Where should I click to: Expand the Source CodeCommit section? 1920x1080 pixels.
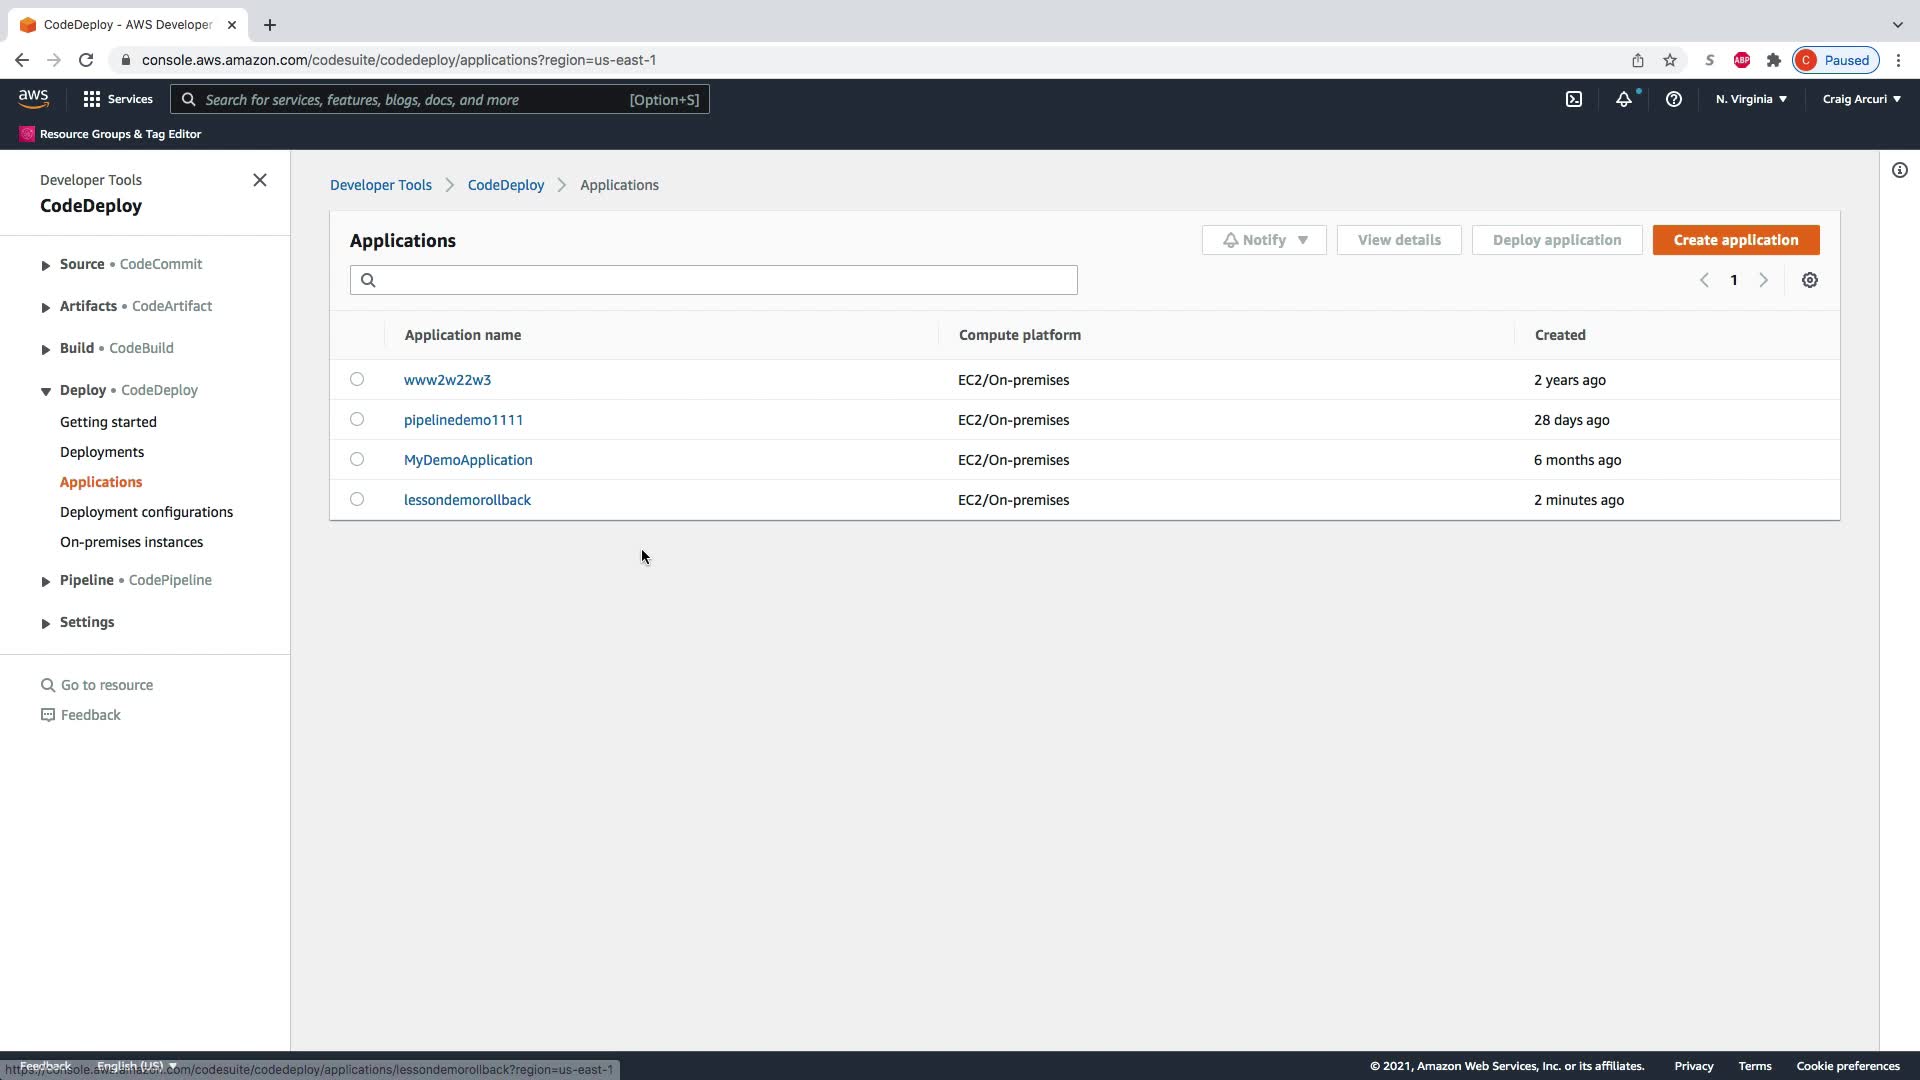[46, 265]
